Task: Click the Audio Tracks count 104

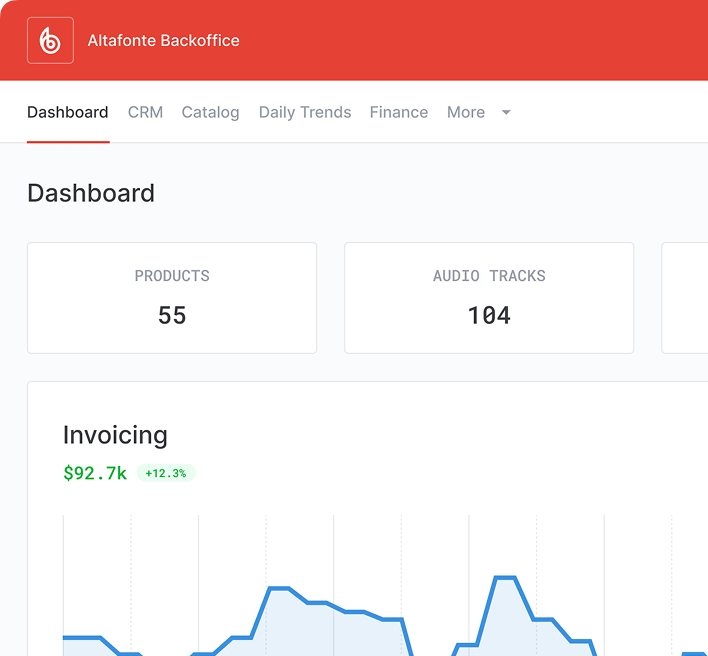Action: tap(489, 315)
